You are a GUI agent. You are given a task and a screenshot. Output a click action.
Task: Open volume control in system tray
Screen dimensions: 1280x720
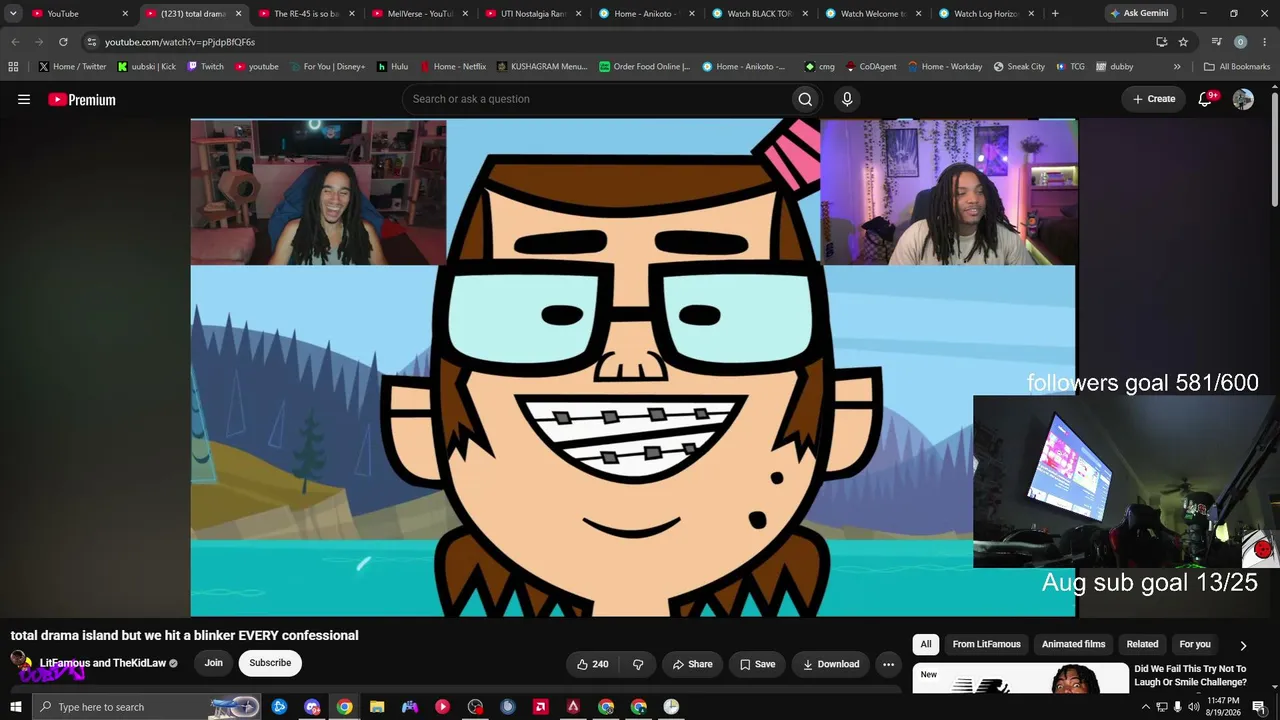coord(1193,707)
